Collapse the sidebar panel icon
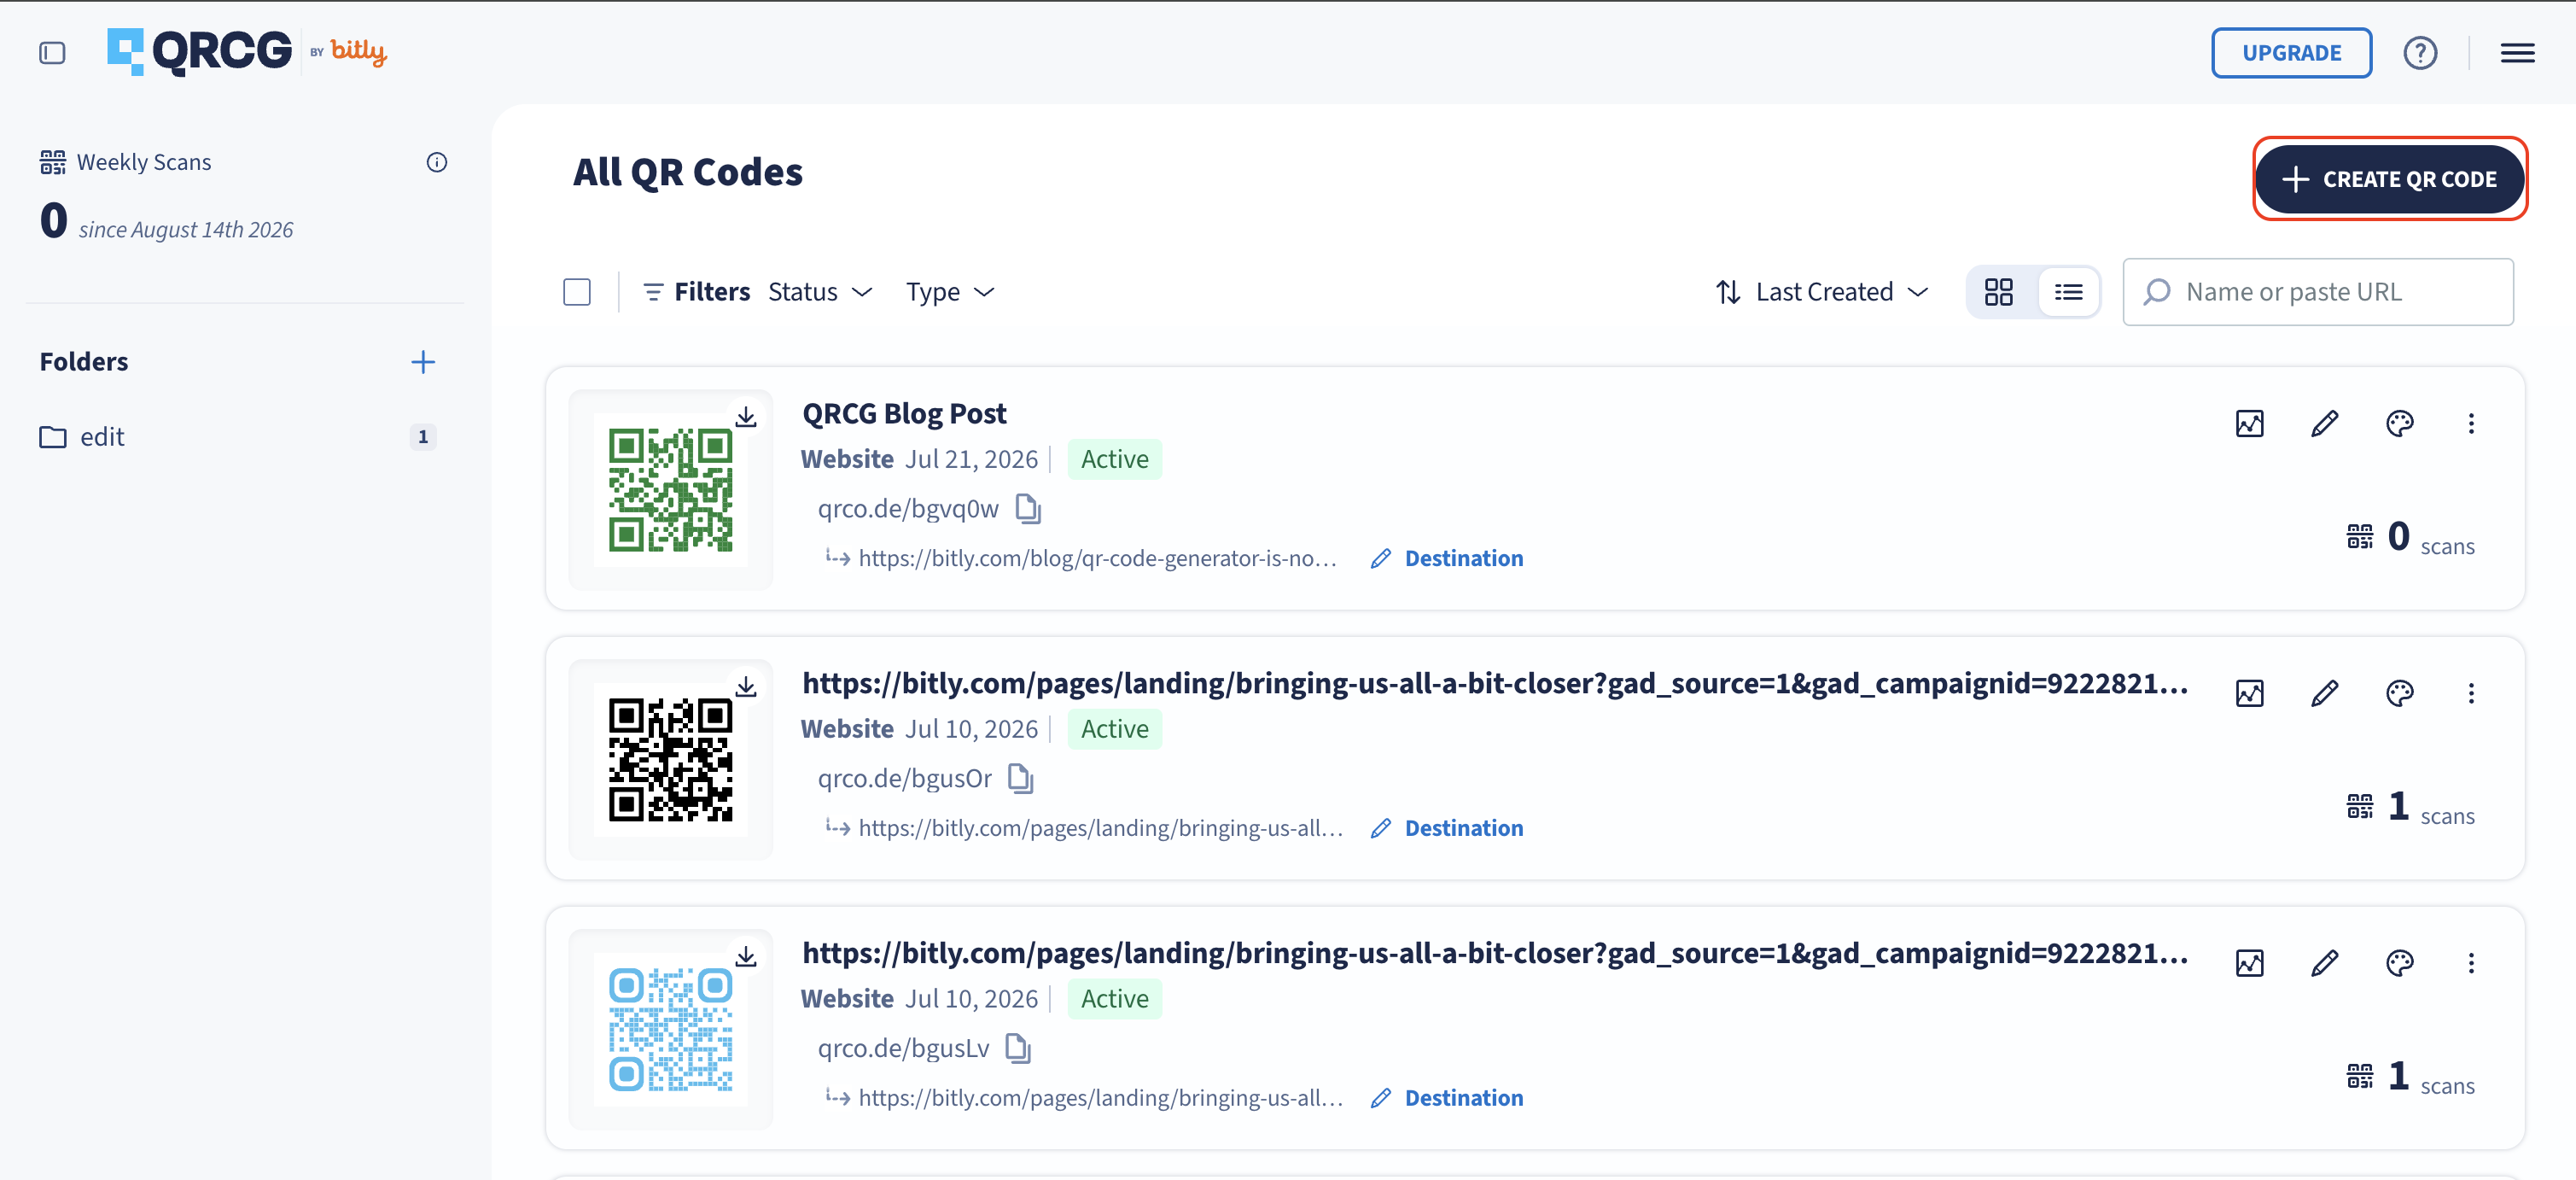The image size is (2576, 1180). (52, 53)
